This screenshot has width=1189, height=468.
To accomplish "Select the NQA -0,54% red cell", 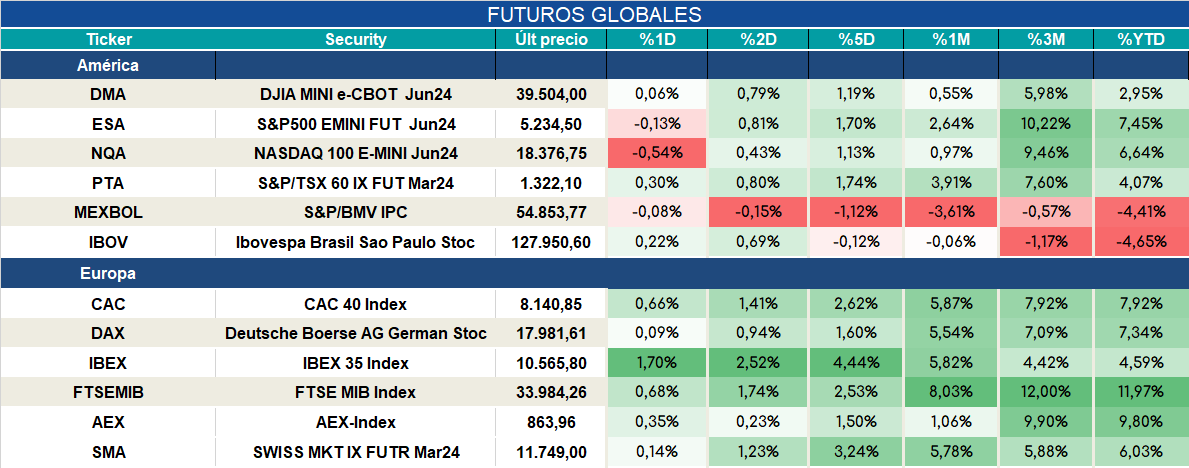I will click(x=657, y=153).
